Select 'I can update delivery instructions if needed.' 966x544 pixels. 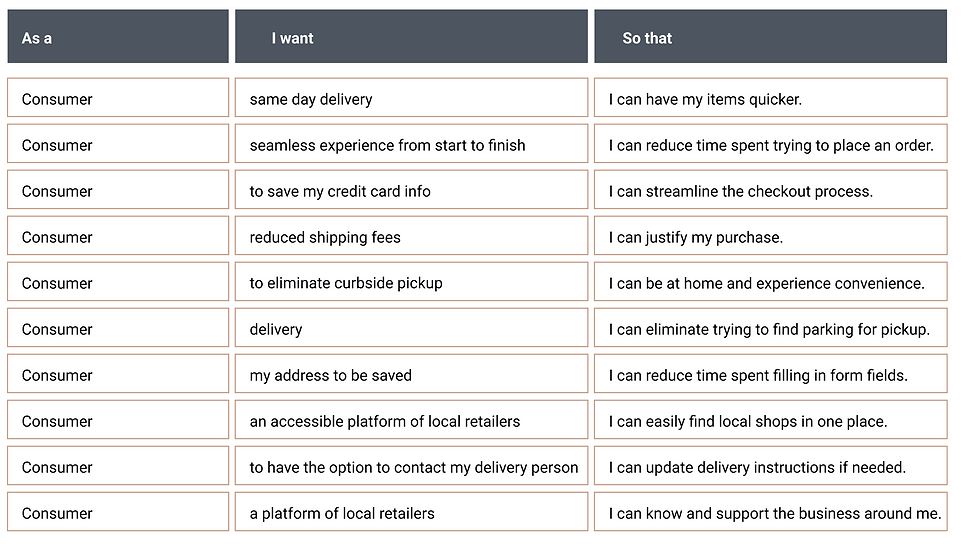coord(770,466)
